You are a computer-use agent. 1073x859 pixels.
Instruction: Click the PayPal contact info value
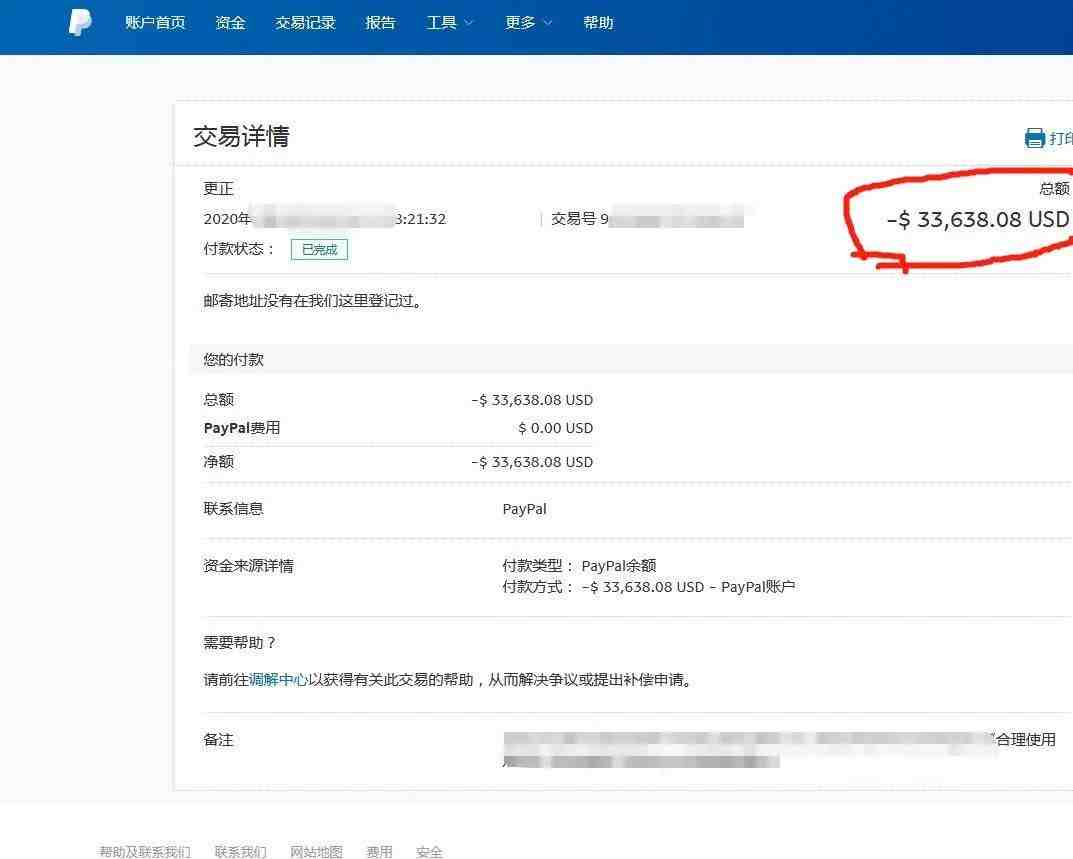pyautogui.click(x=524, y=509)
